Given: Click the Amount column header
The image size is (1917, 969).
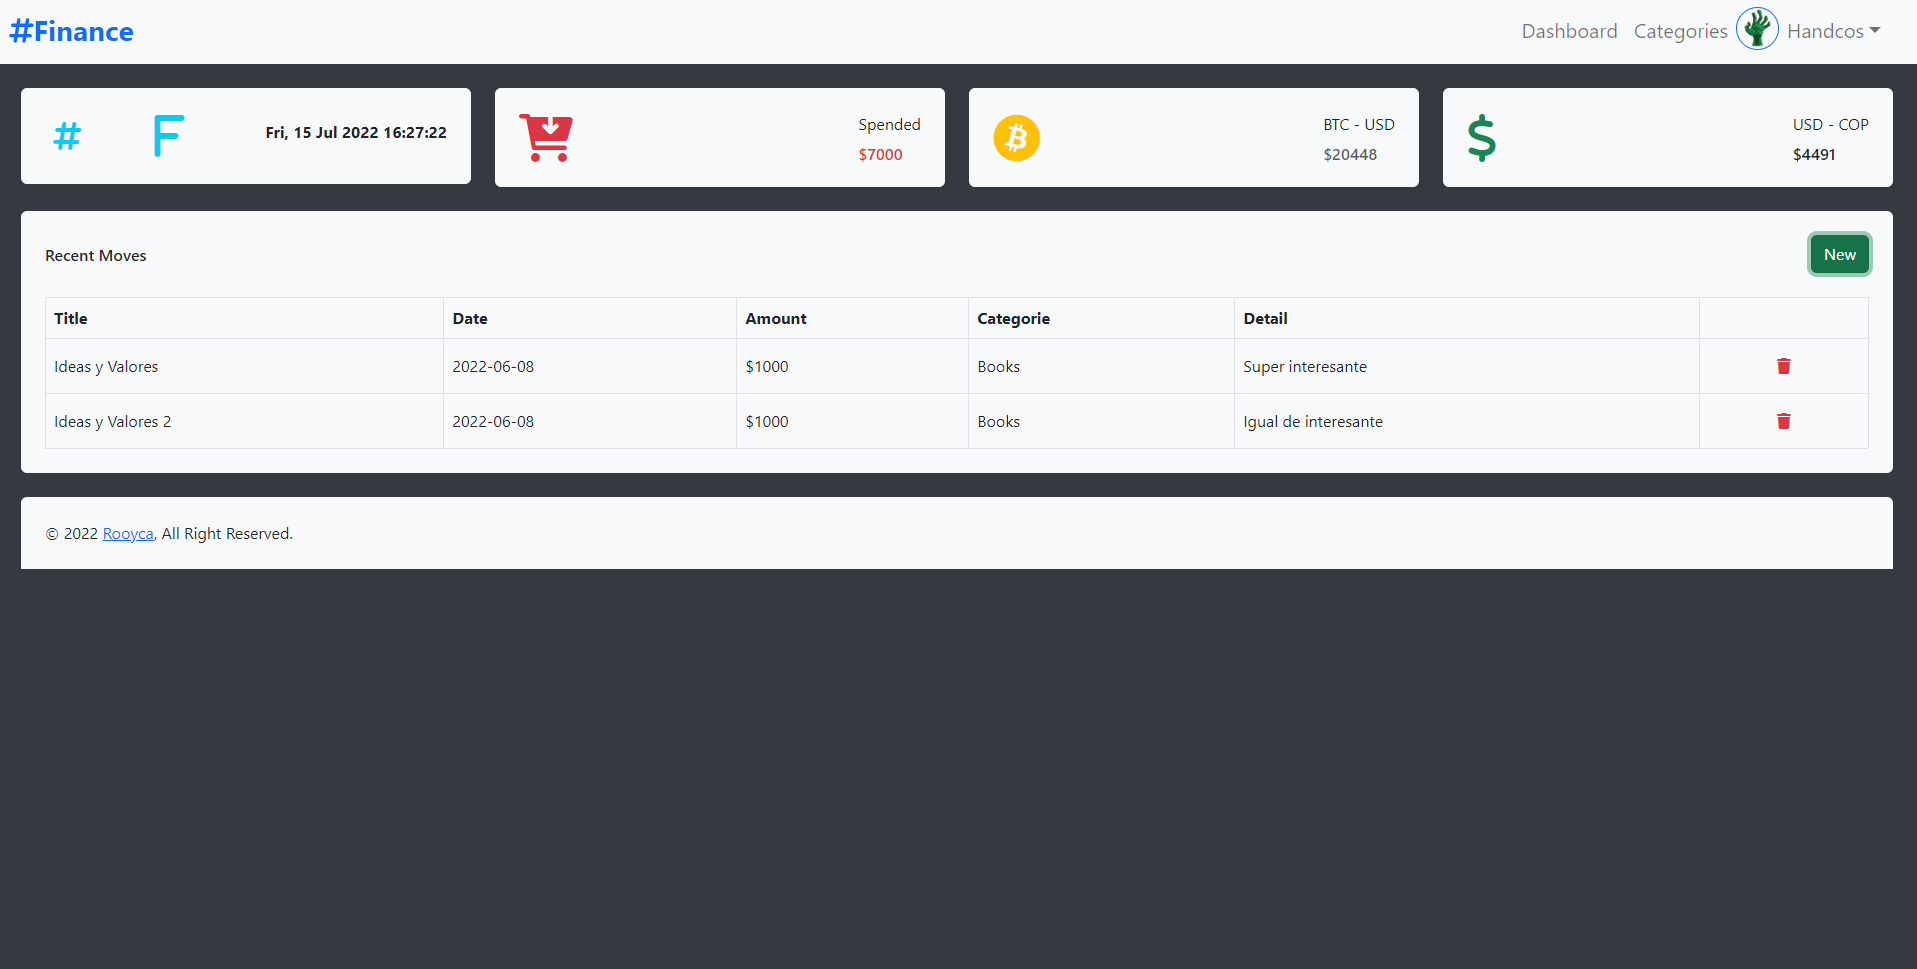Looking at the screenshot, I should 775,318.
